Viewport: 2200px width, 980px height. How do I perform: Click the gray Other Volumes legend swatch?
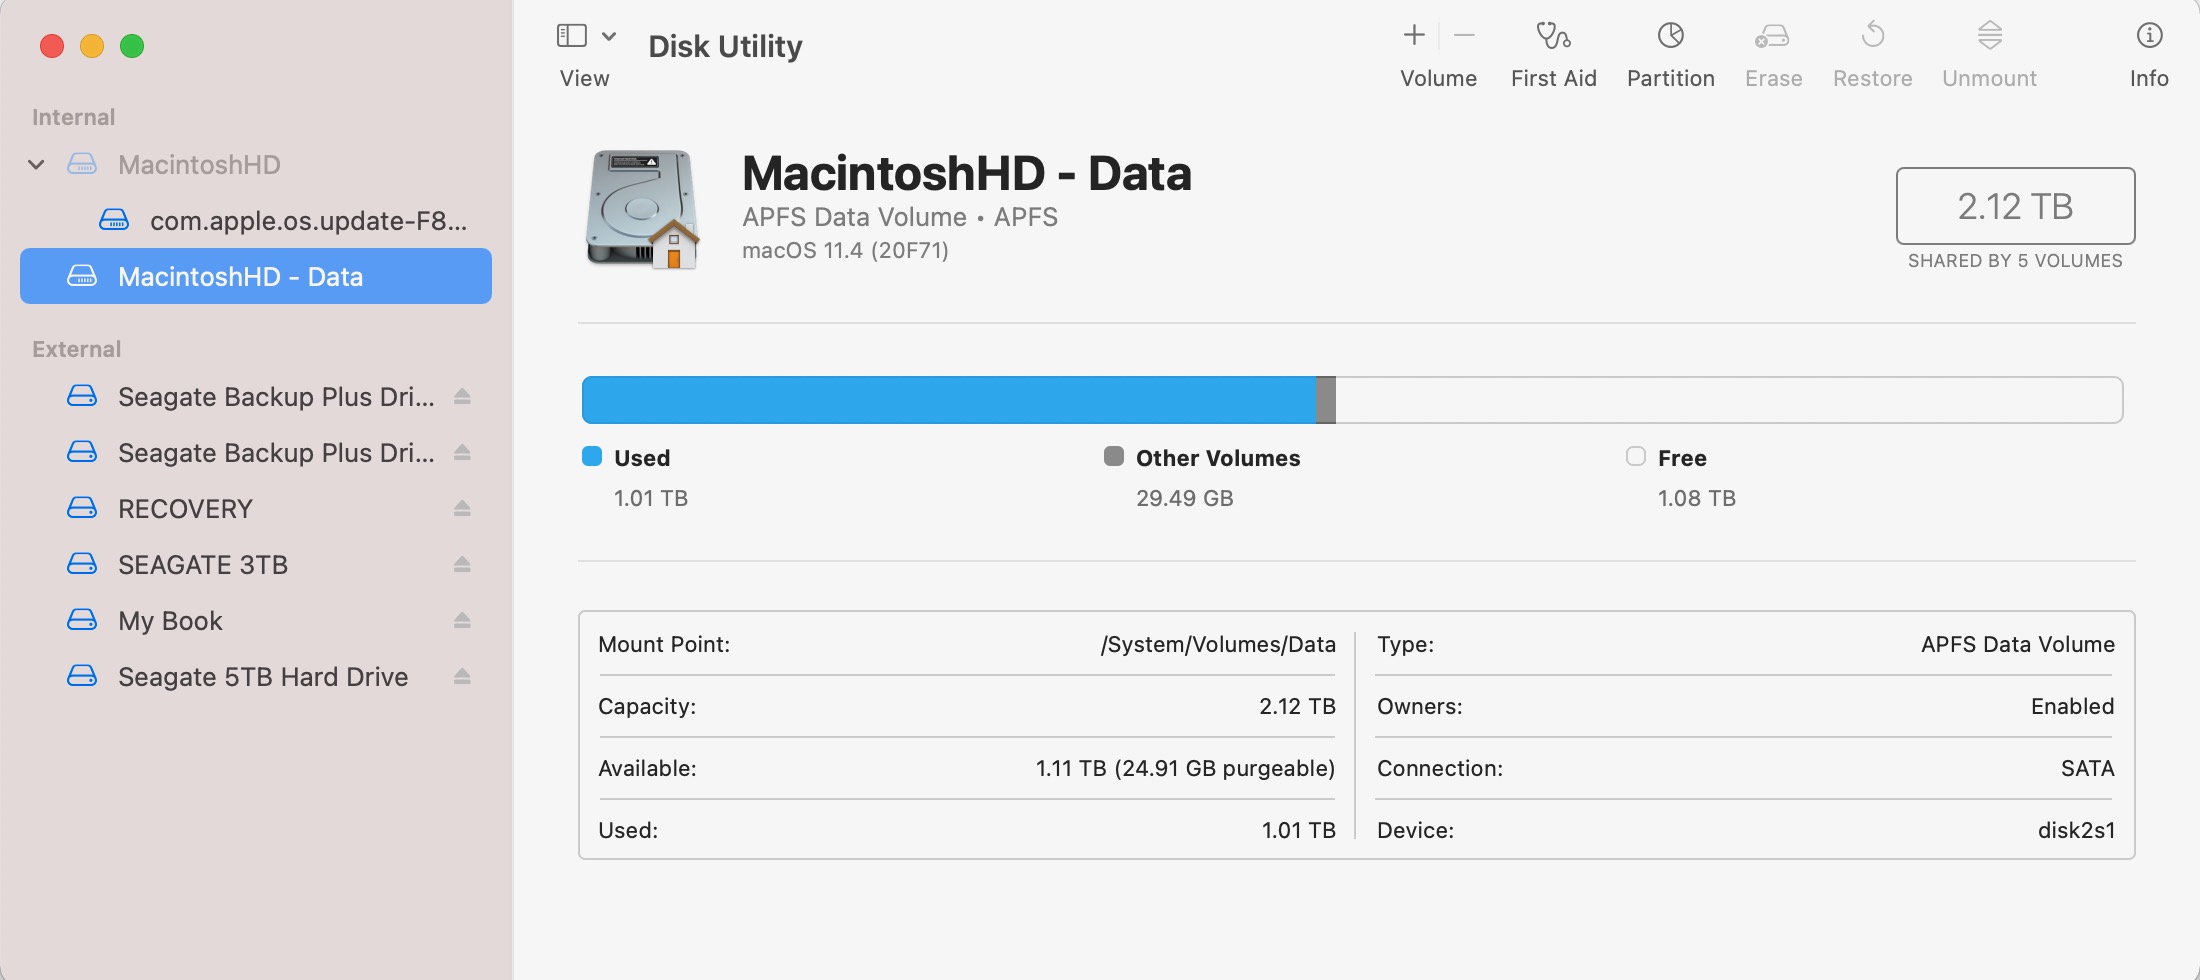point(1114,456)
